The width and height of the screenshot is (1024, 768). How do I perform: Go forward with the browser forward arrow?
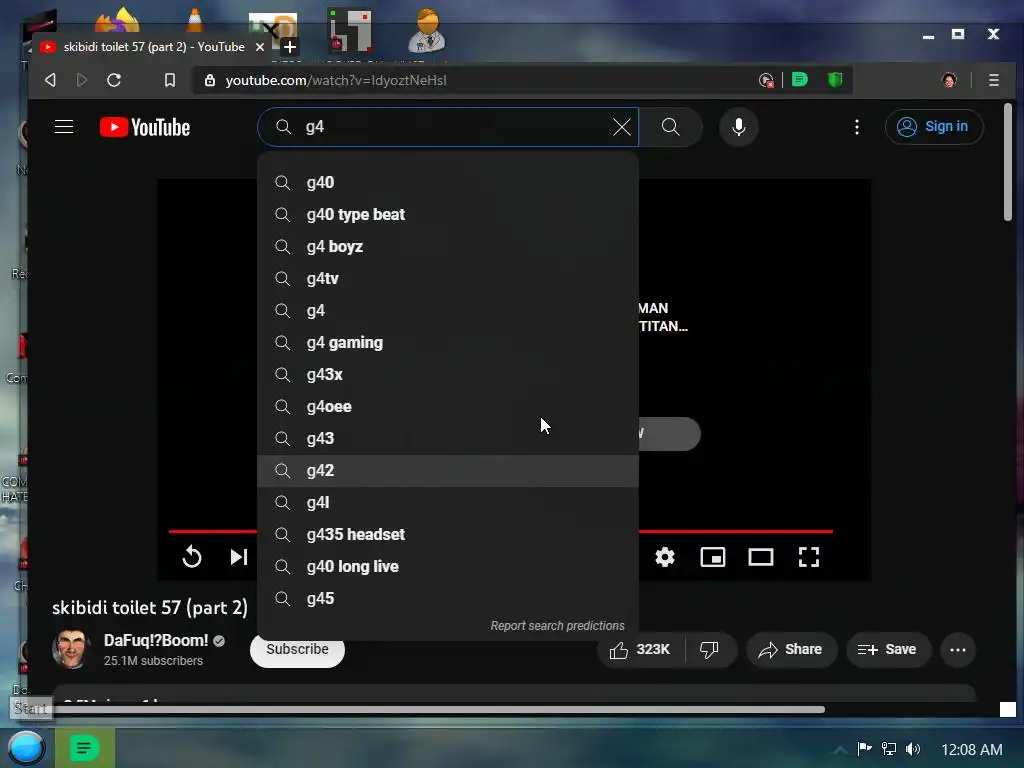82,80
